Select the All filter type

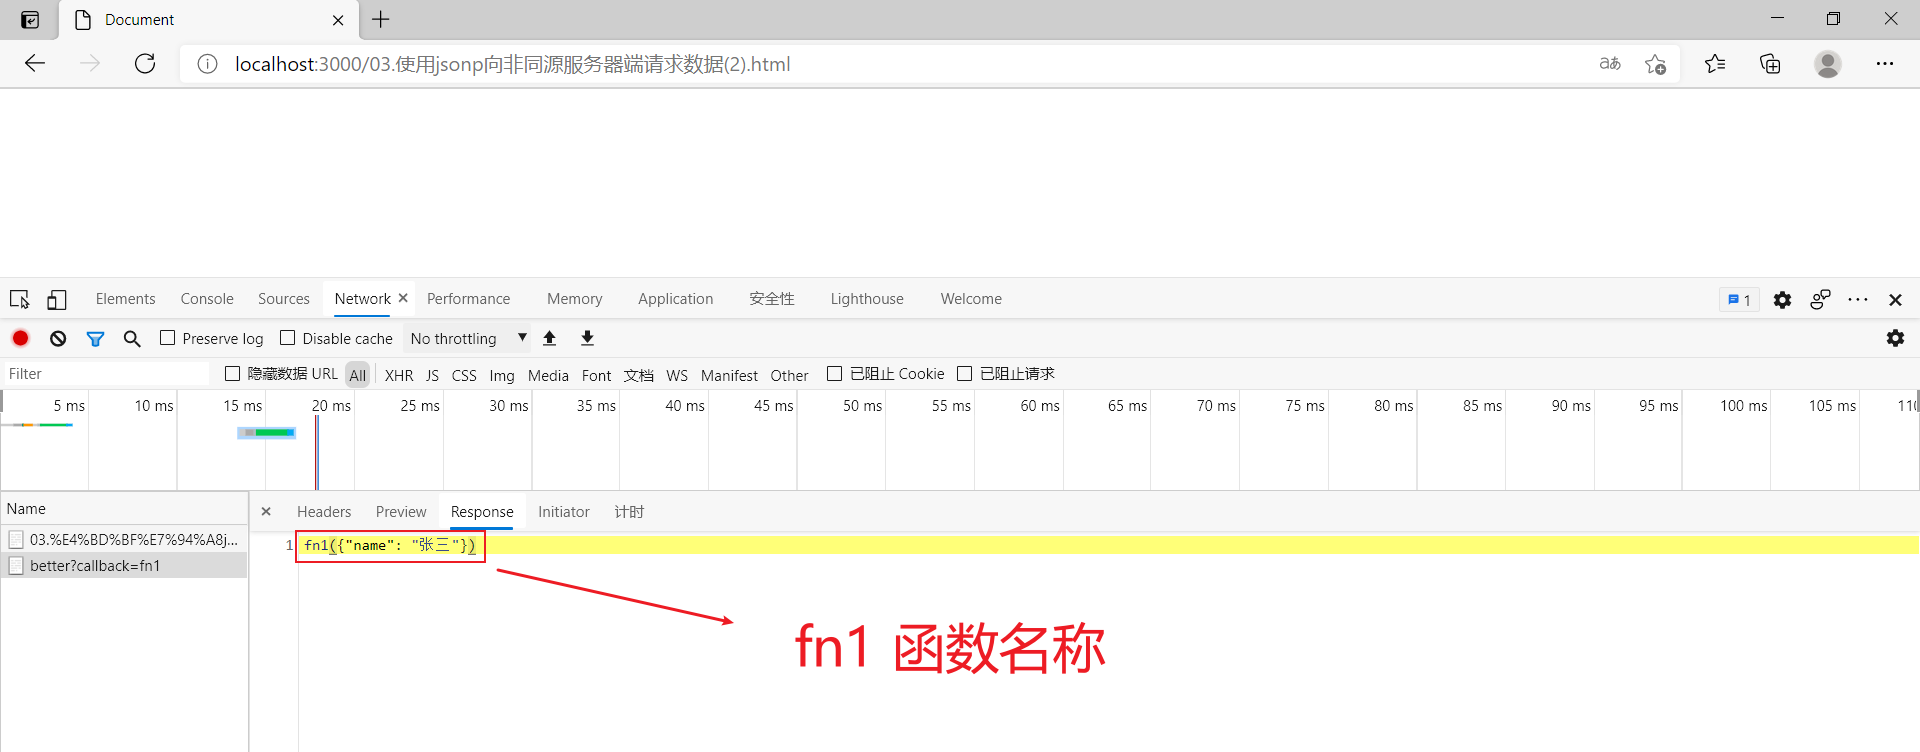[358, 375]
